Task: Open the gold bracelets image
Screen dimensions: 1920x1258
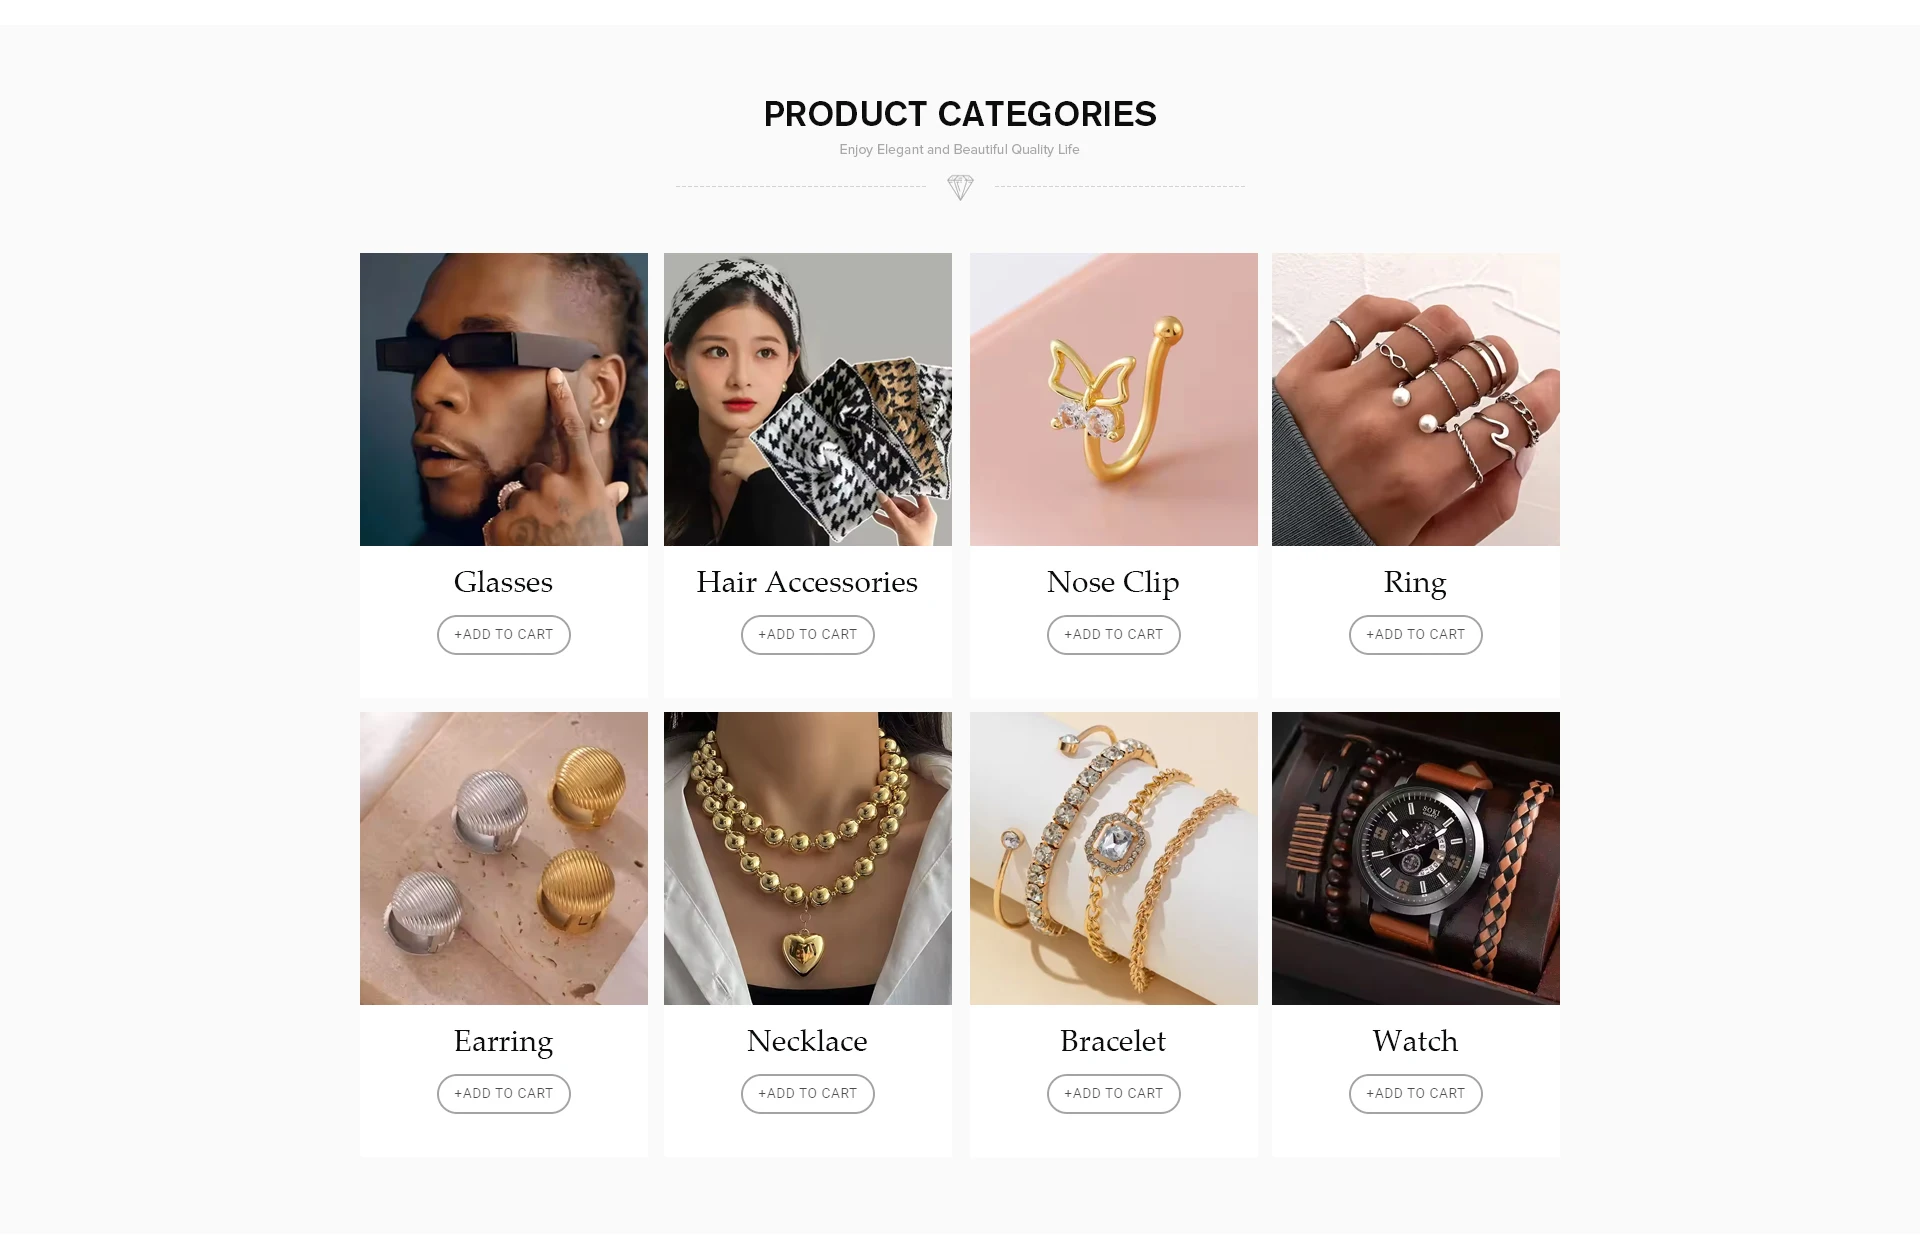Action: coord(1114,858)
